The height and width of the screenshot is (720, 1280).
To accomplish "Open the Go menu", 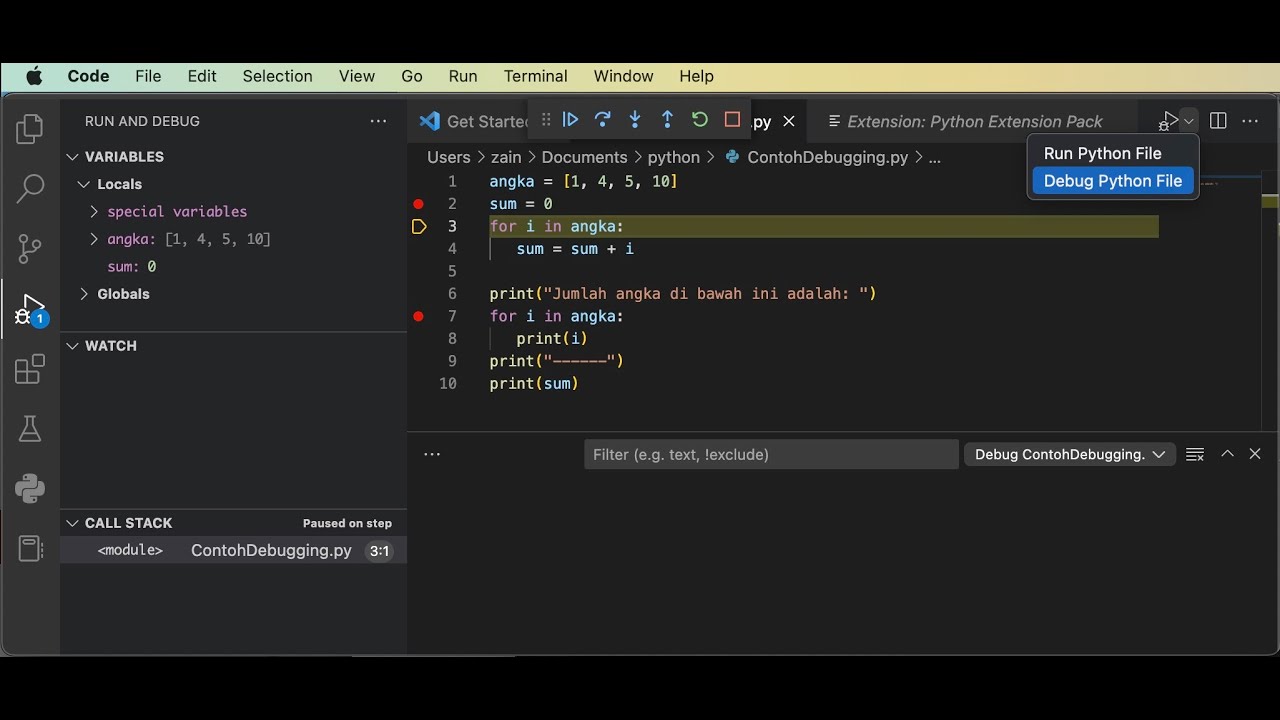I will (x=412, y=76).
